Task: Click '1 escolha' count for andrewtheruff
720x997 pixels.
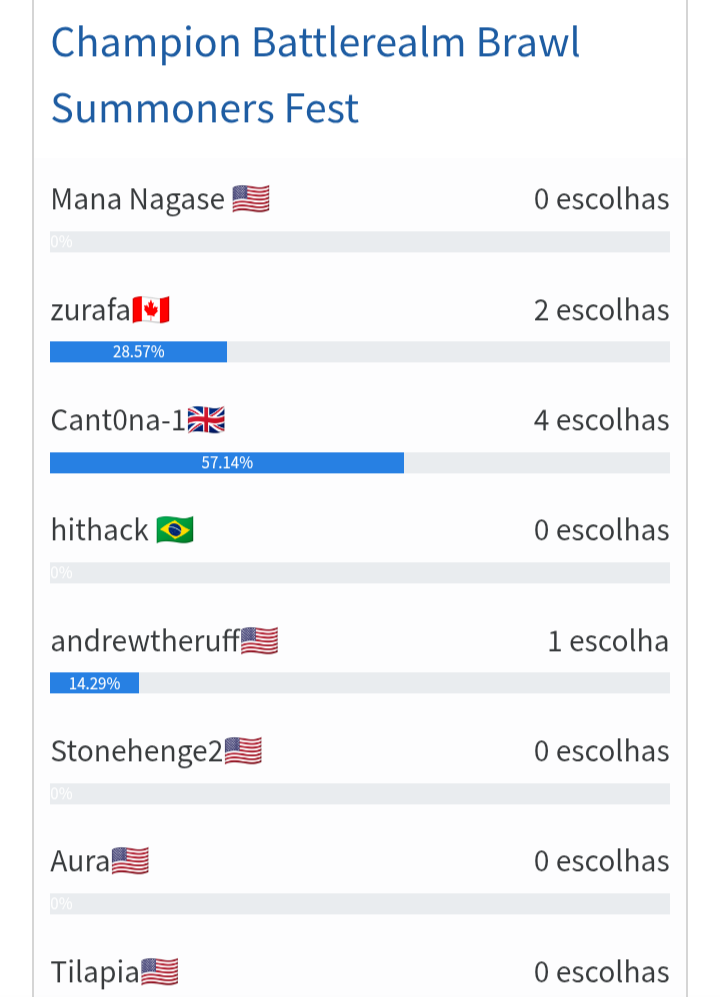Action: pos(609,641)
